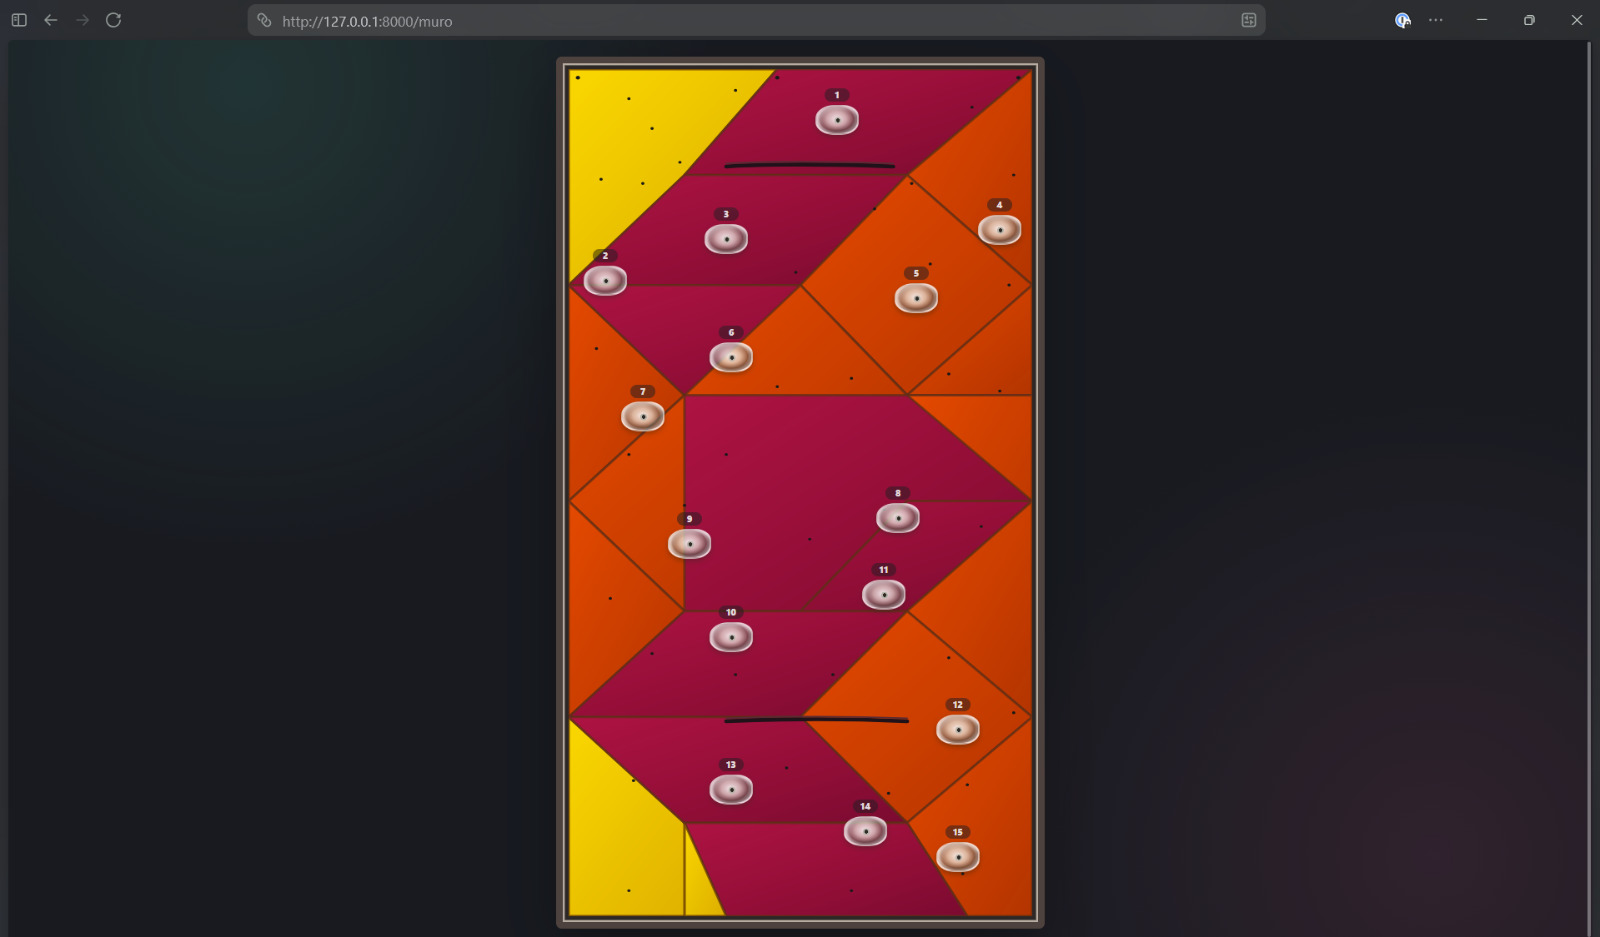1600x937 pixels.
Task: Select climbing hold number 2
Action: point(605,280)
